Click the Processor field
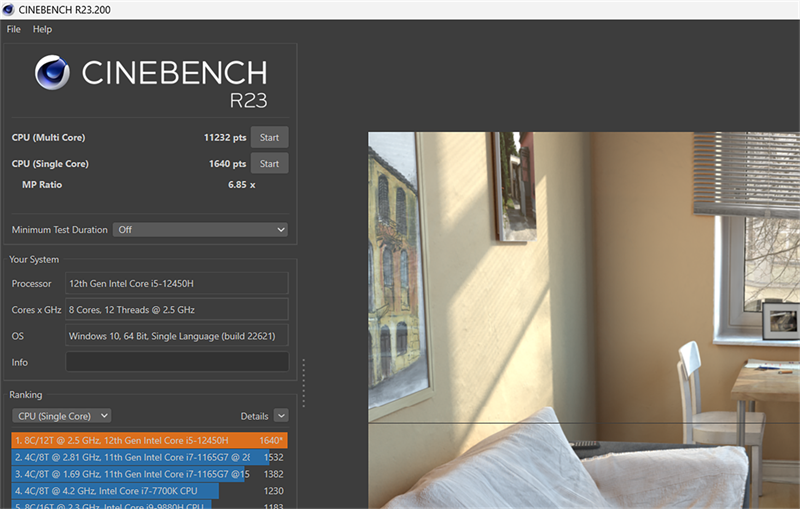The image size is (800, 509). [x=177, y=283]
